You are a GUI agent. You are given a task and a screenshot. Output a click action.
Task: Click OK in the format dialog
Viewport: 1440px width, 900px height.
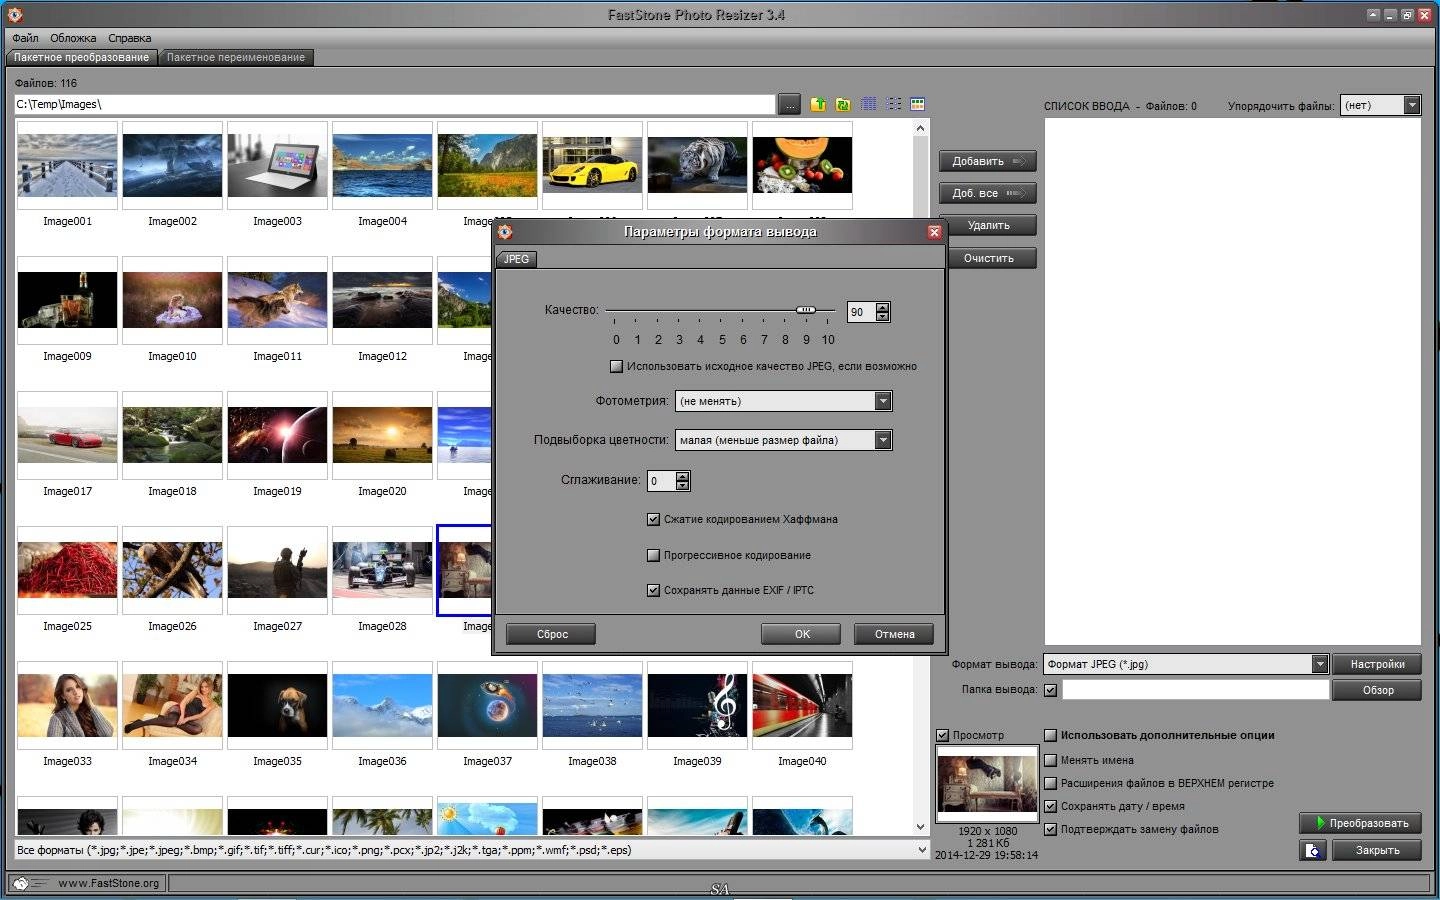tap(802, 634)
